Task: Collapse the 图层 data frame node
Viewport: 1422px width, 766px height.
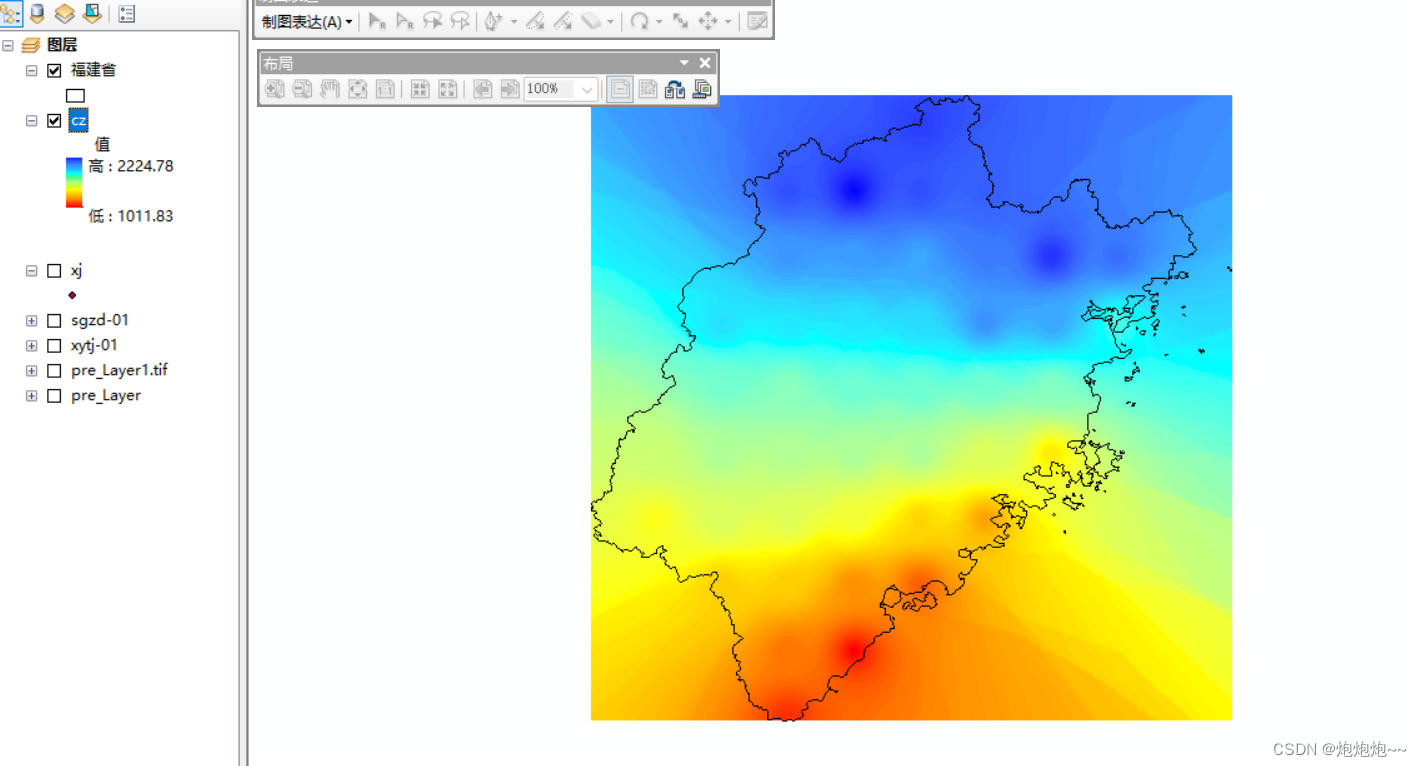Action: (x=8, y=45)
